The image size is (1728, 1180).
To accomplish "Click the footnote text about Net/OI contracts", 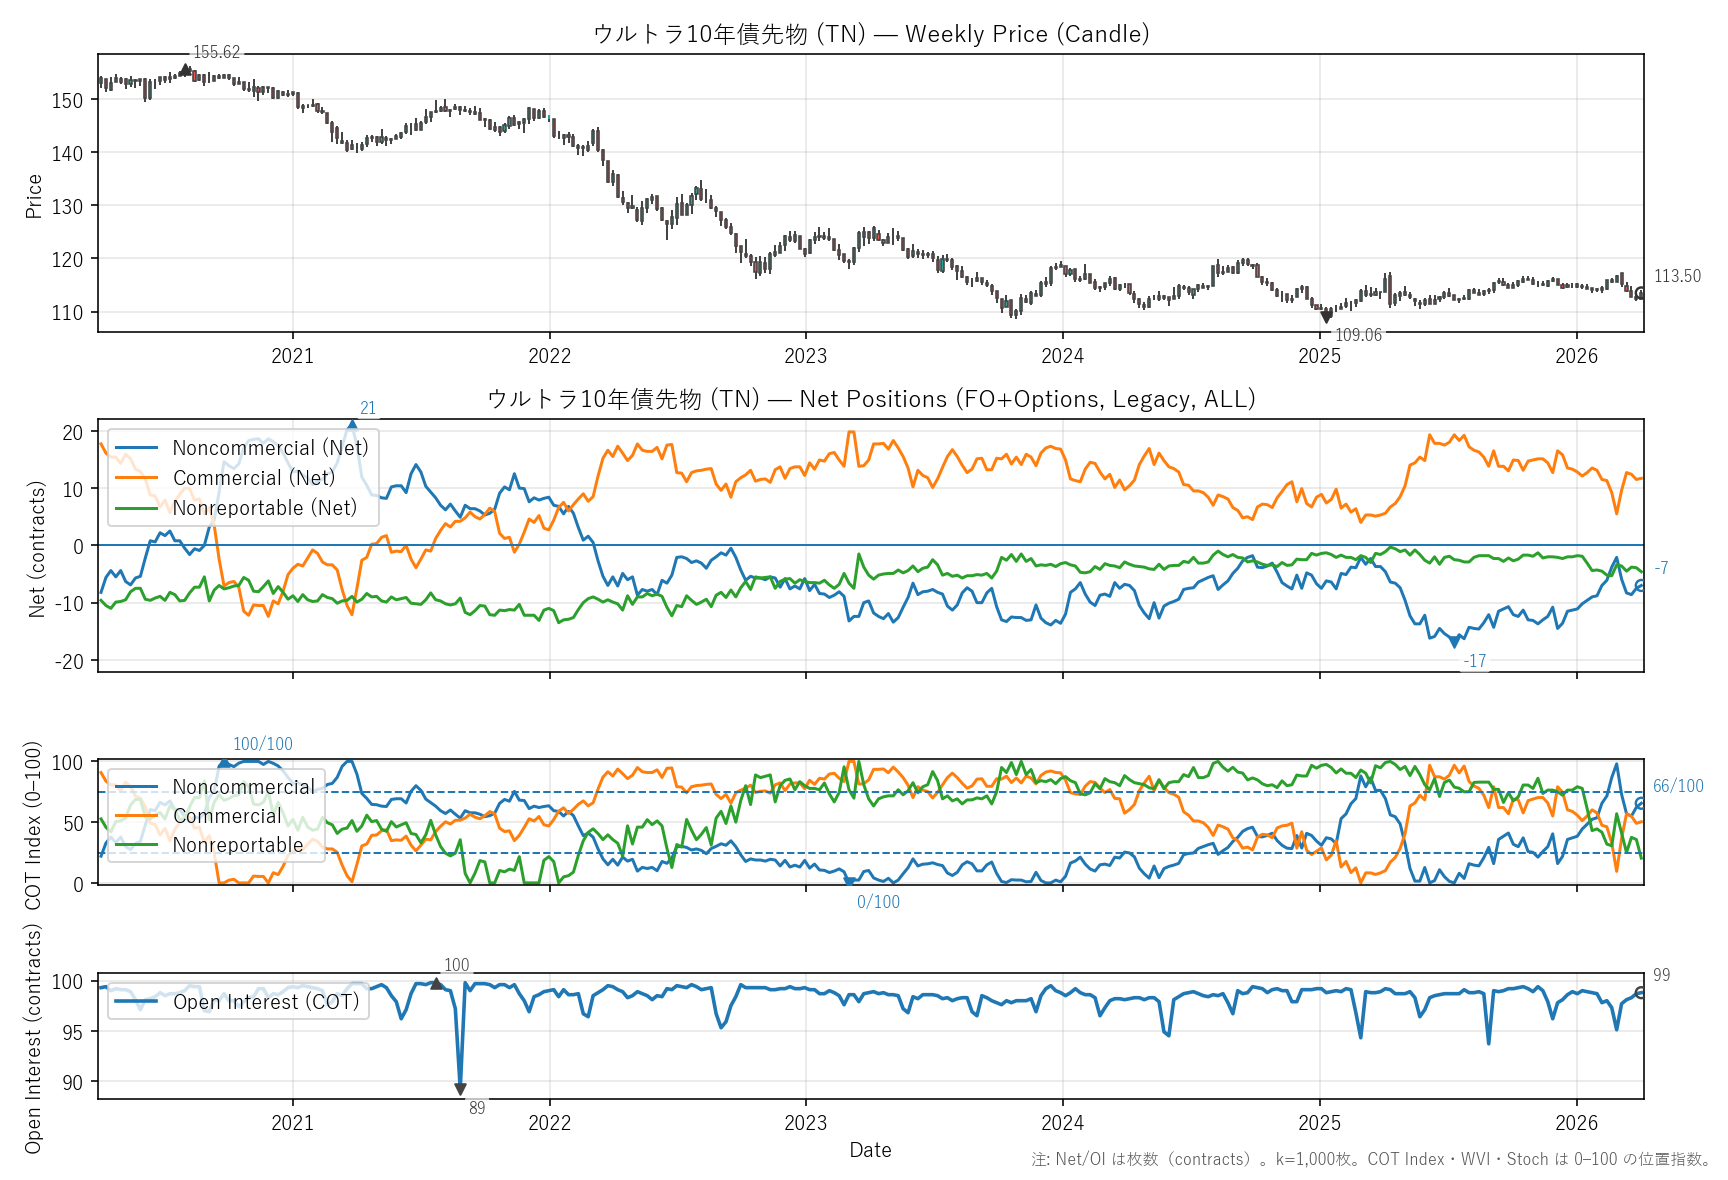I will (x=1371, y=1159).
